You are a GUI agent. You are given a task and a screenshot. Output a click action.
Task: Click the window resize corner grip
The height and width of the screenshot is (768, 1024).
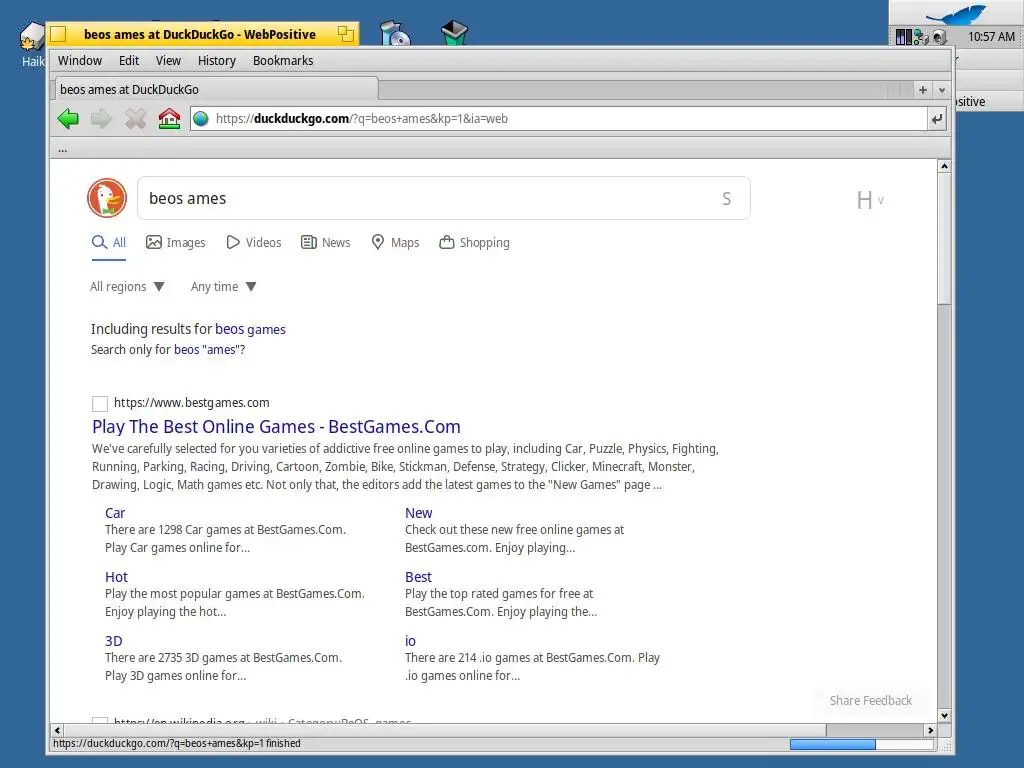coord(945,744)
